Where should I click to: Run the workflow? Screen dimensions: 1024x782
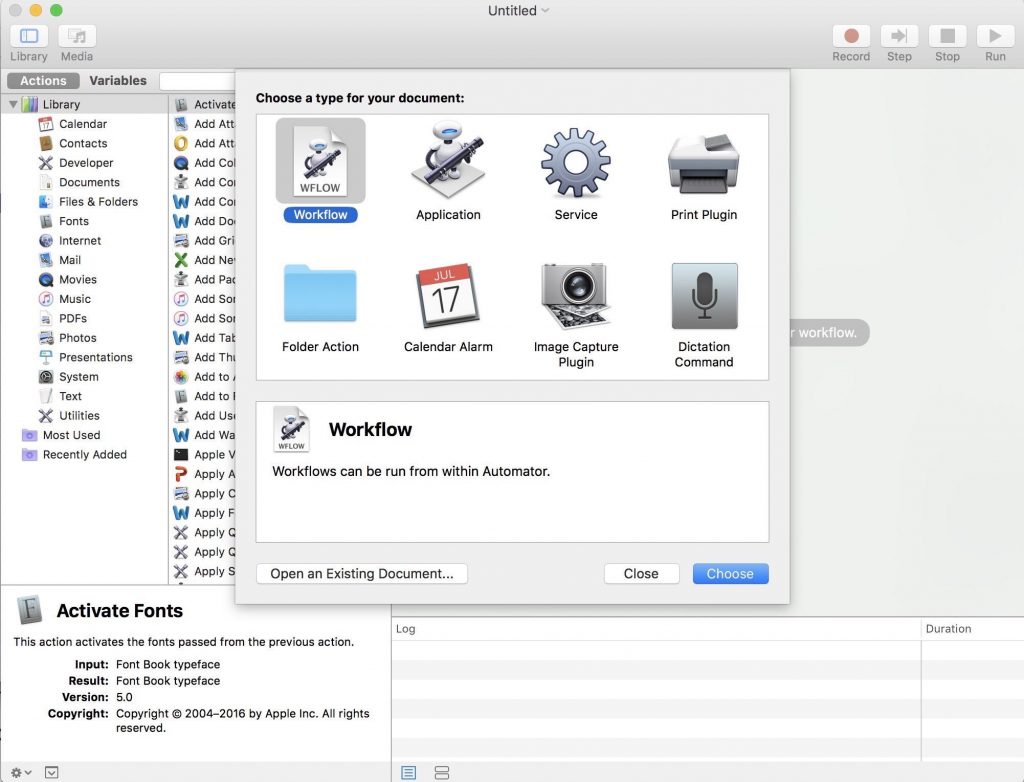pos(995,36)
